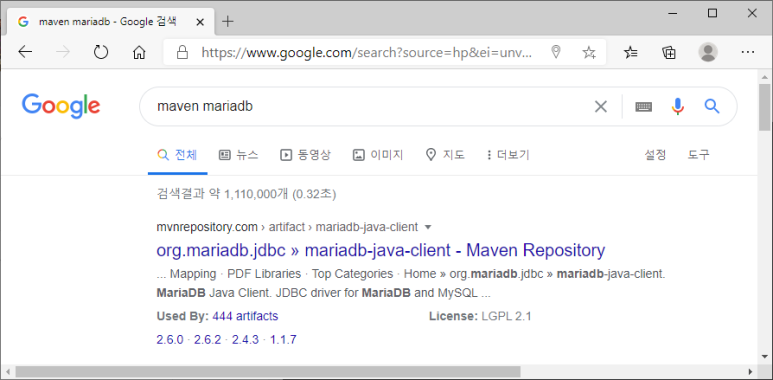
Task: Open the 444 artifacts link
Action: point(245,316)
